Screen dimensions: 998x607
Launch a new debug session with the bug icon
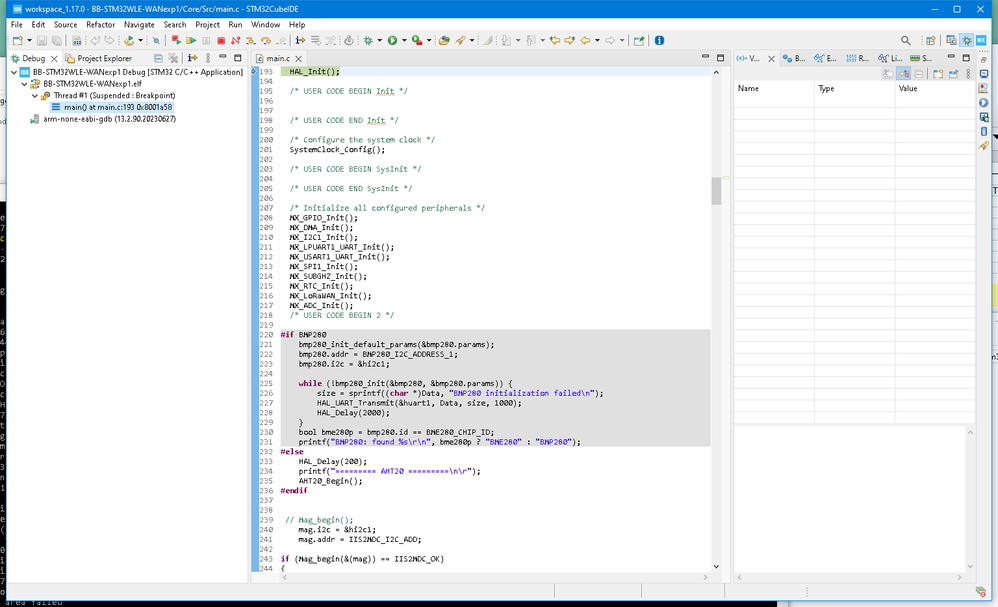tap(368, 41)
